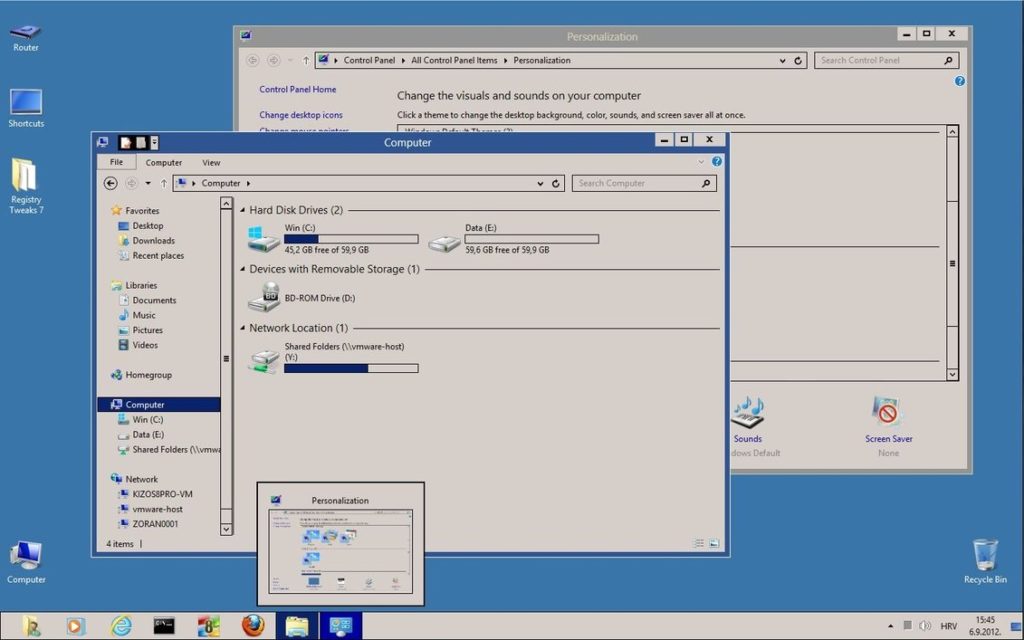The image size is (1024, 640).
Task: Launch Firefox from the taskbar
Action: pos(253,625)
